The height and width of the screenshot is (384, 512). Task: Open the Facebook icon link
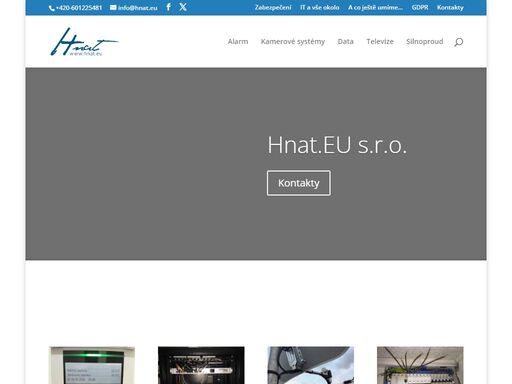click(168, 7)
